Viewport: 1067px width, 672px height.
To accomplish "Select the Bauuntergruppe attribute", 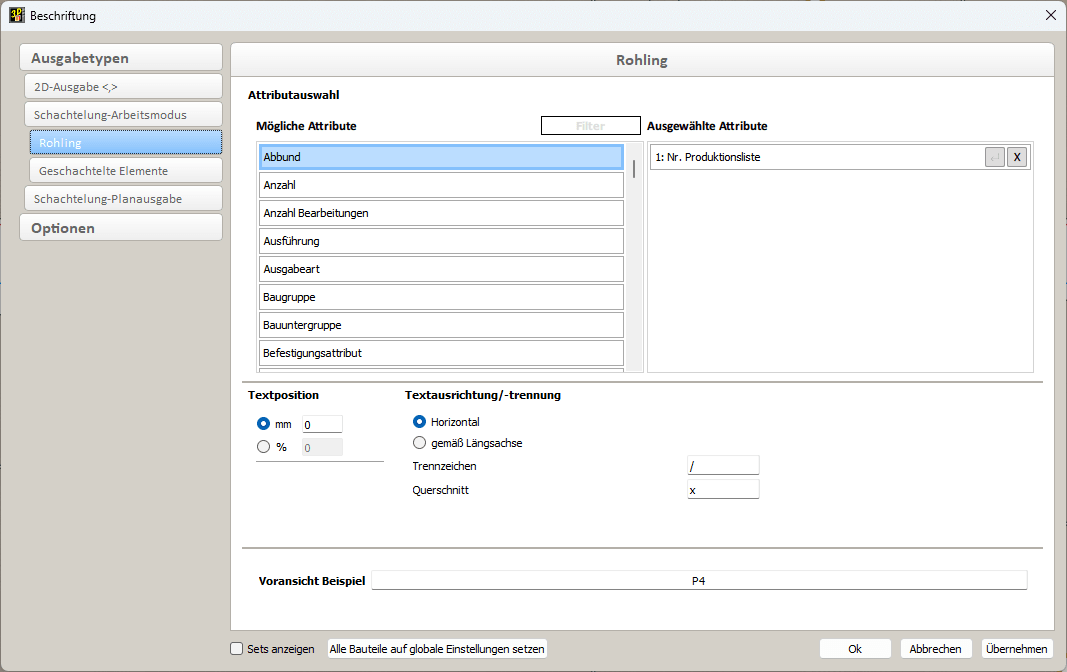I will pos(441,325).
